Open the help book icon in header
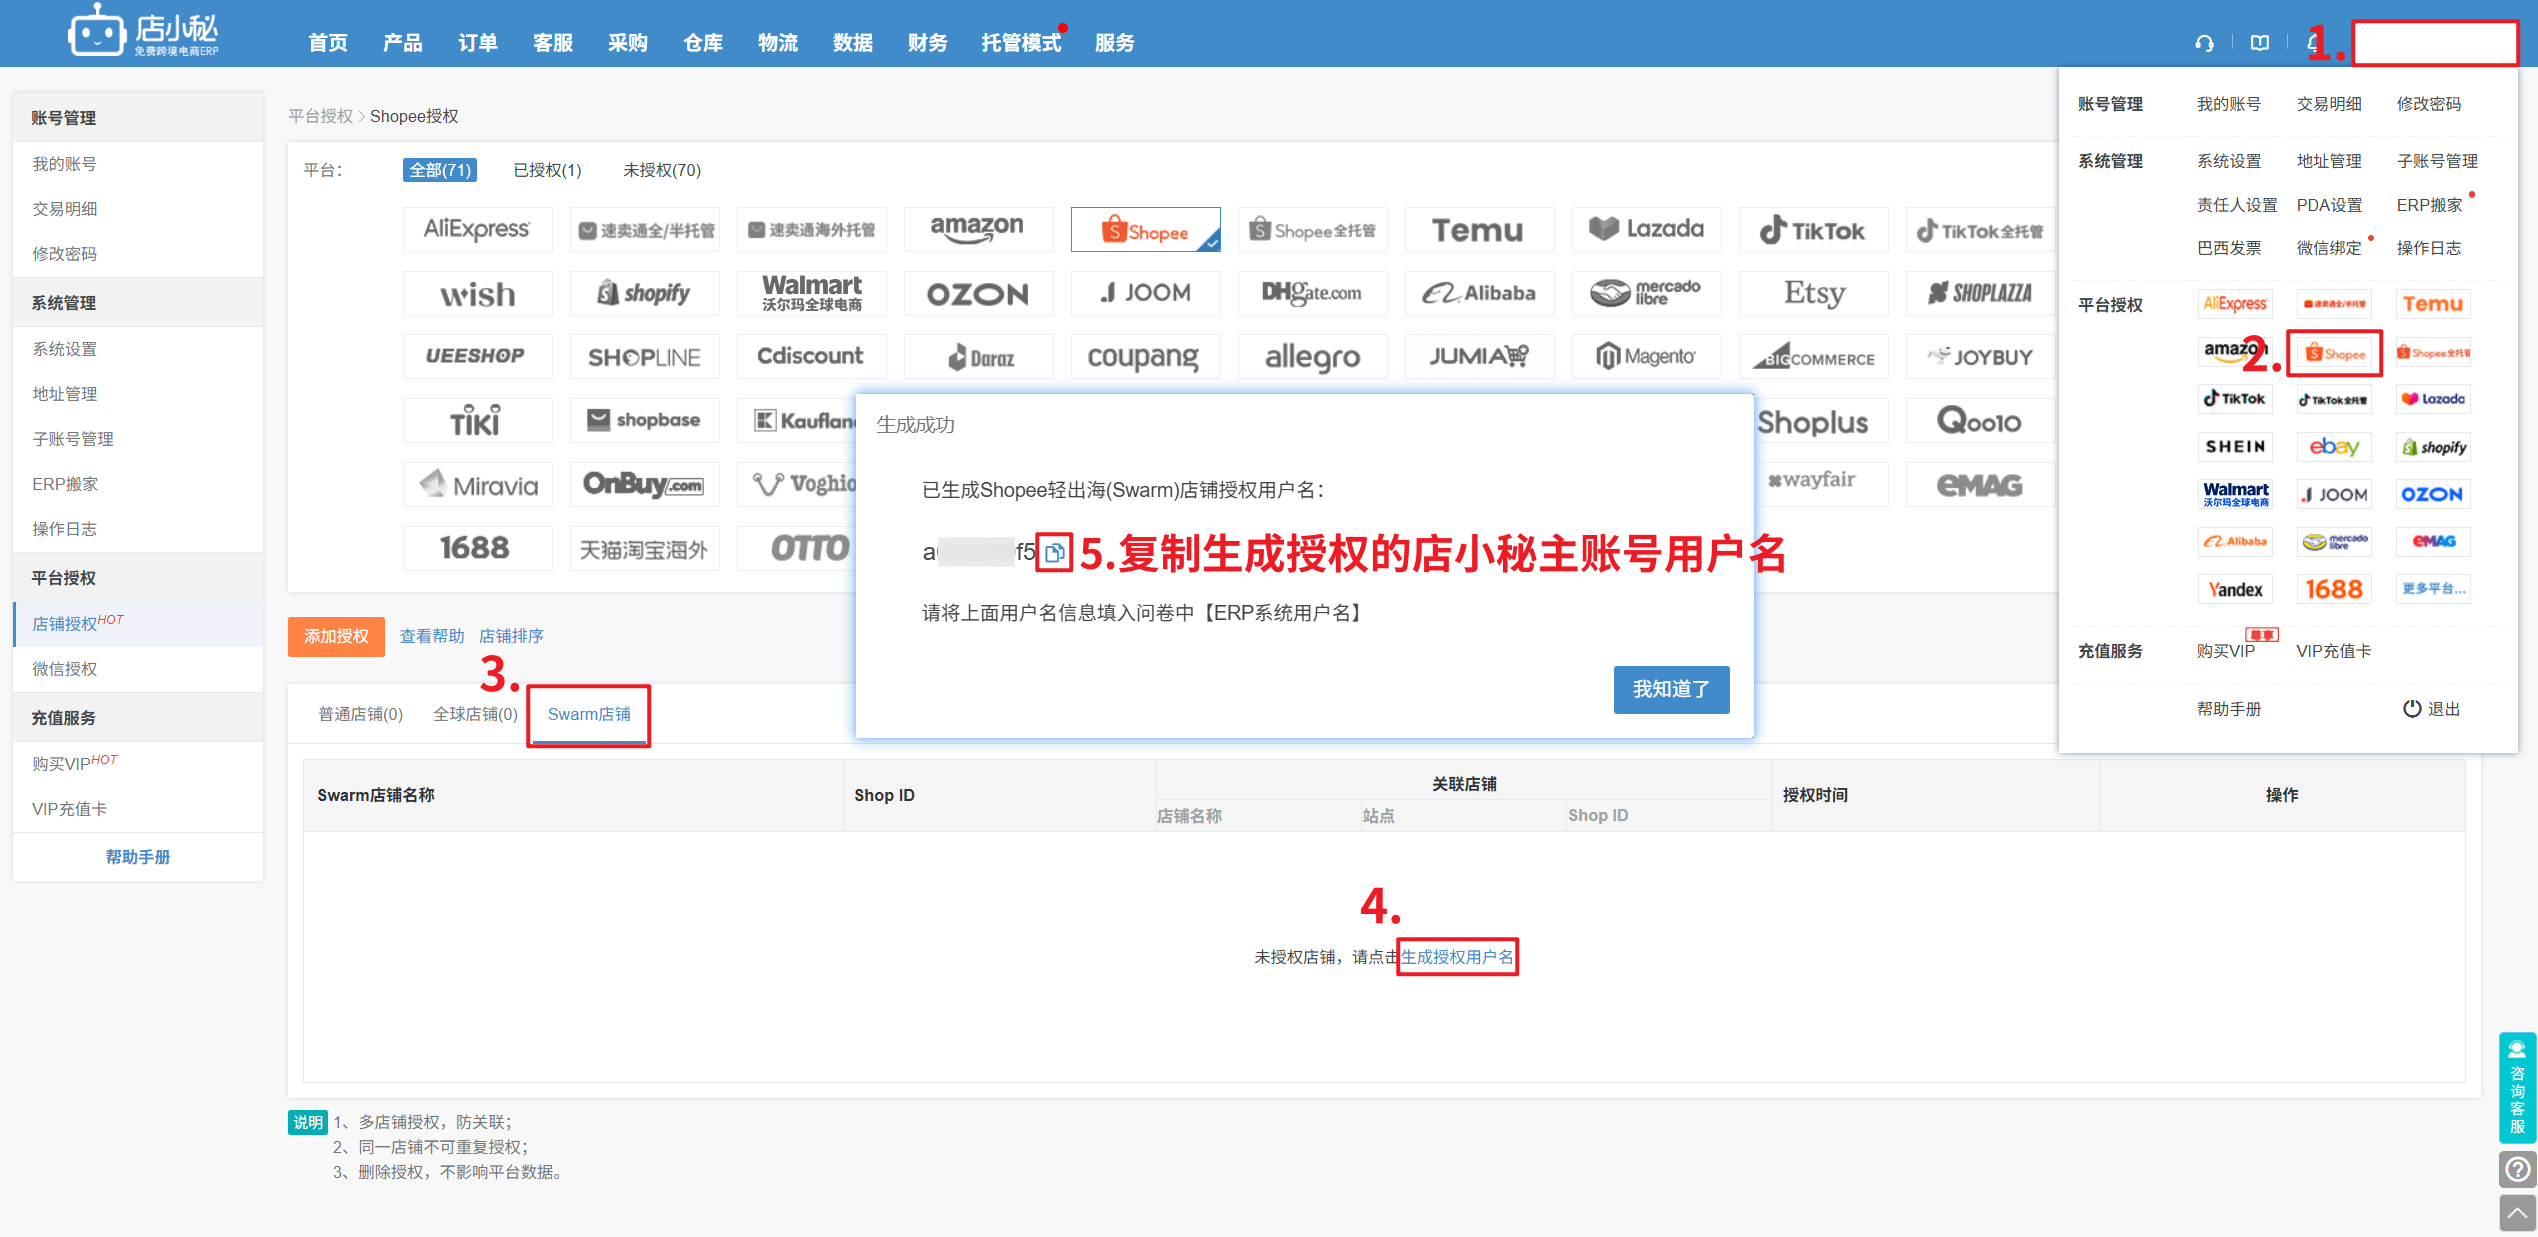The width and height of the screenshot is (2538, 1237). pos(2260,43)
